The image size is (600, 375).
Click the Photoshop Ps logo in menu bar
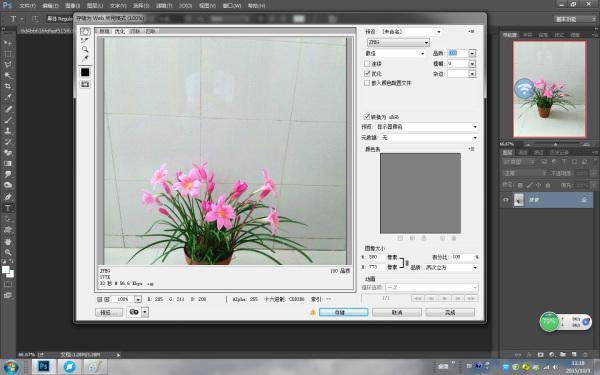point(7,5)
